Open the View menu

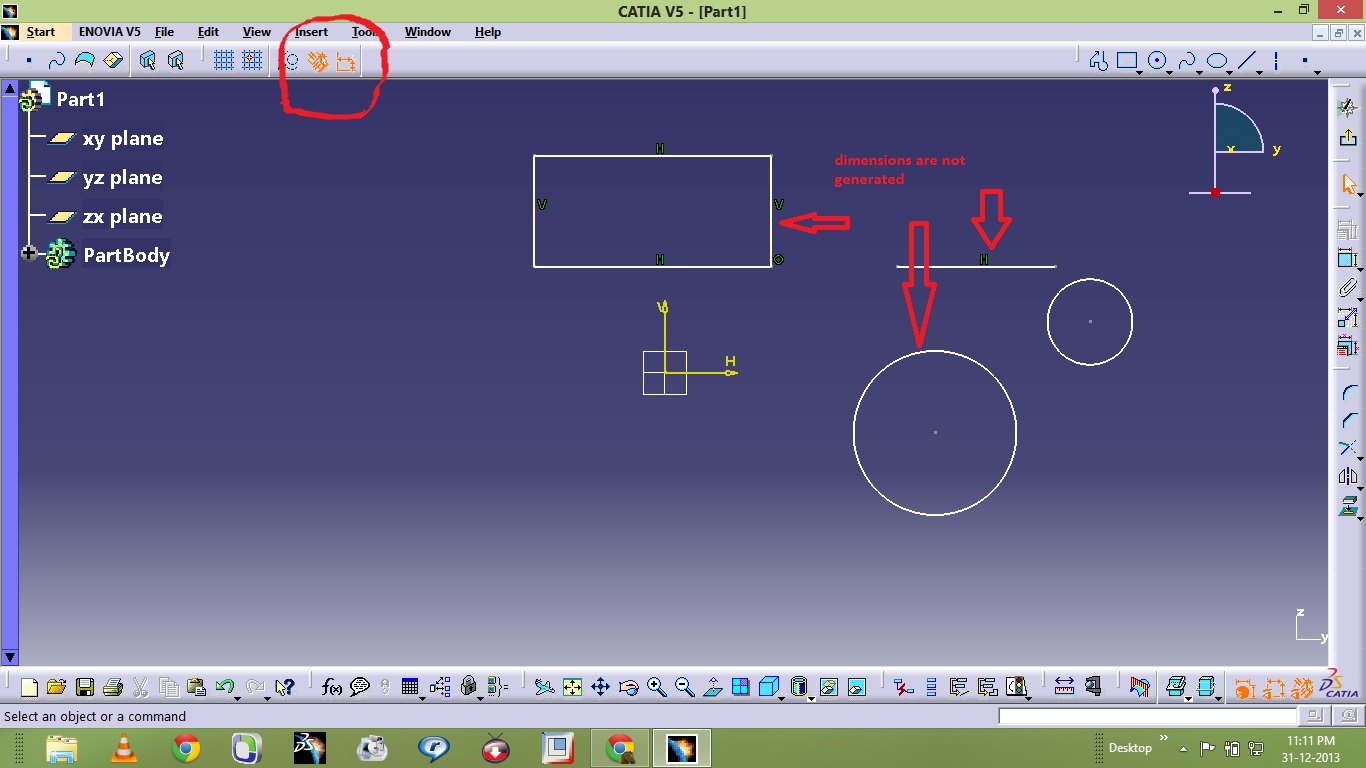pos(256,32)
